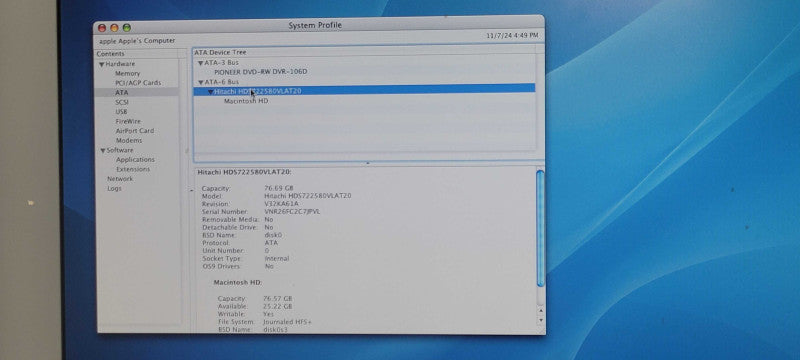The width and height of the screenshot is (800, 360).
Task: Select PCI/AGP Cards in Contents
Action: (138, 83)
